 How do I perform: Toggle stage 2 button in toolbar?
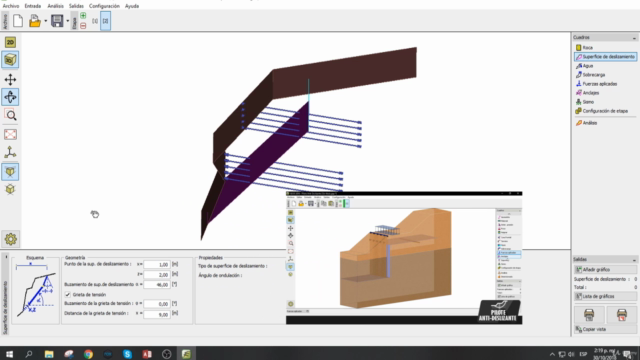click(105, 21)
